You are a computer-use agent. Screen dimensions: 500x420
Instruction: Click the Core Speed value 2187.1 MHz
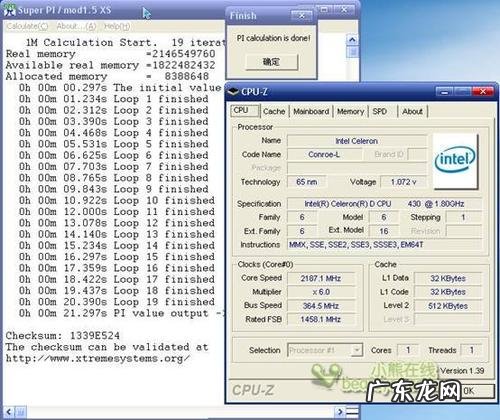click(x=321, y=278)
